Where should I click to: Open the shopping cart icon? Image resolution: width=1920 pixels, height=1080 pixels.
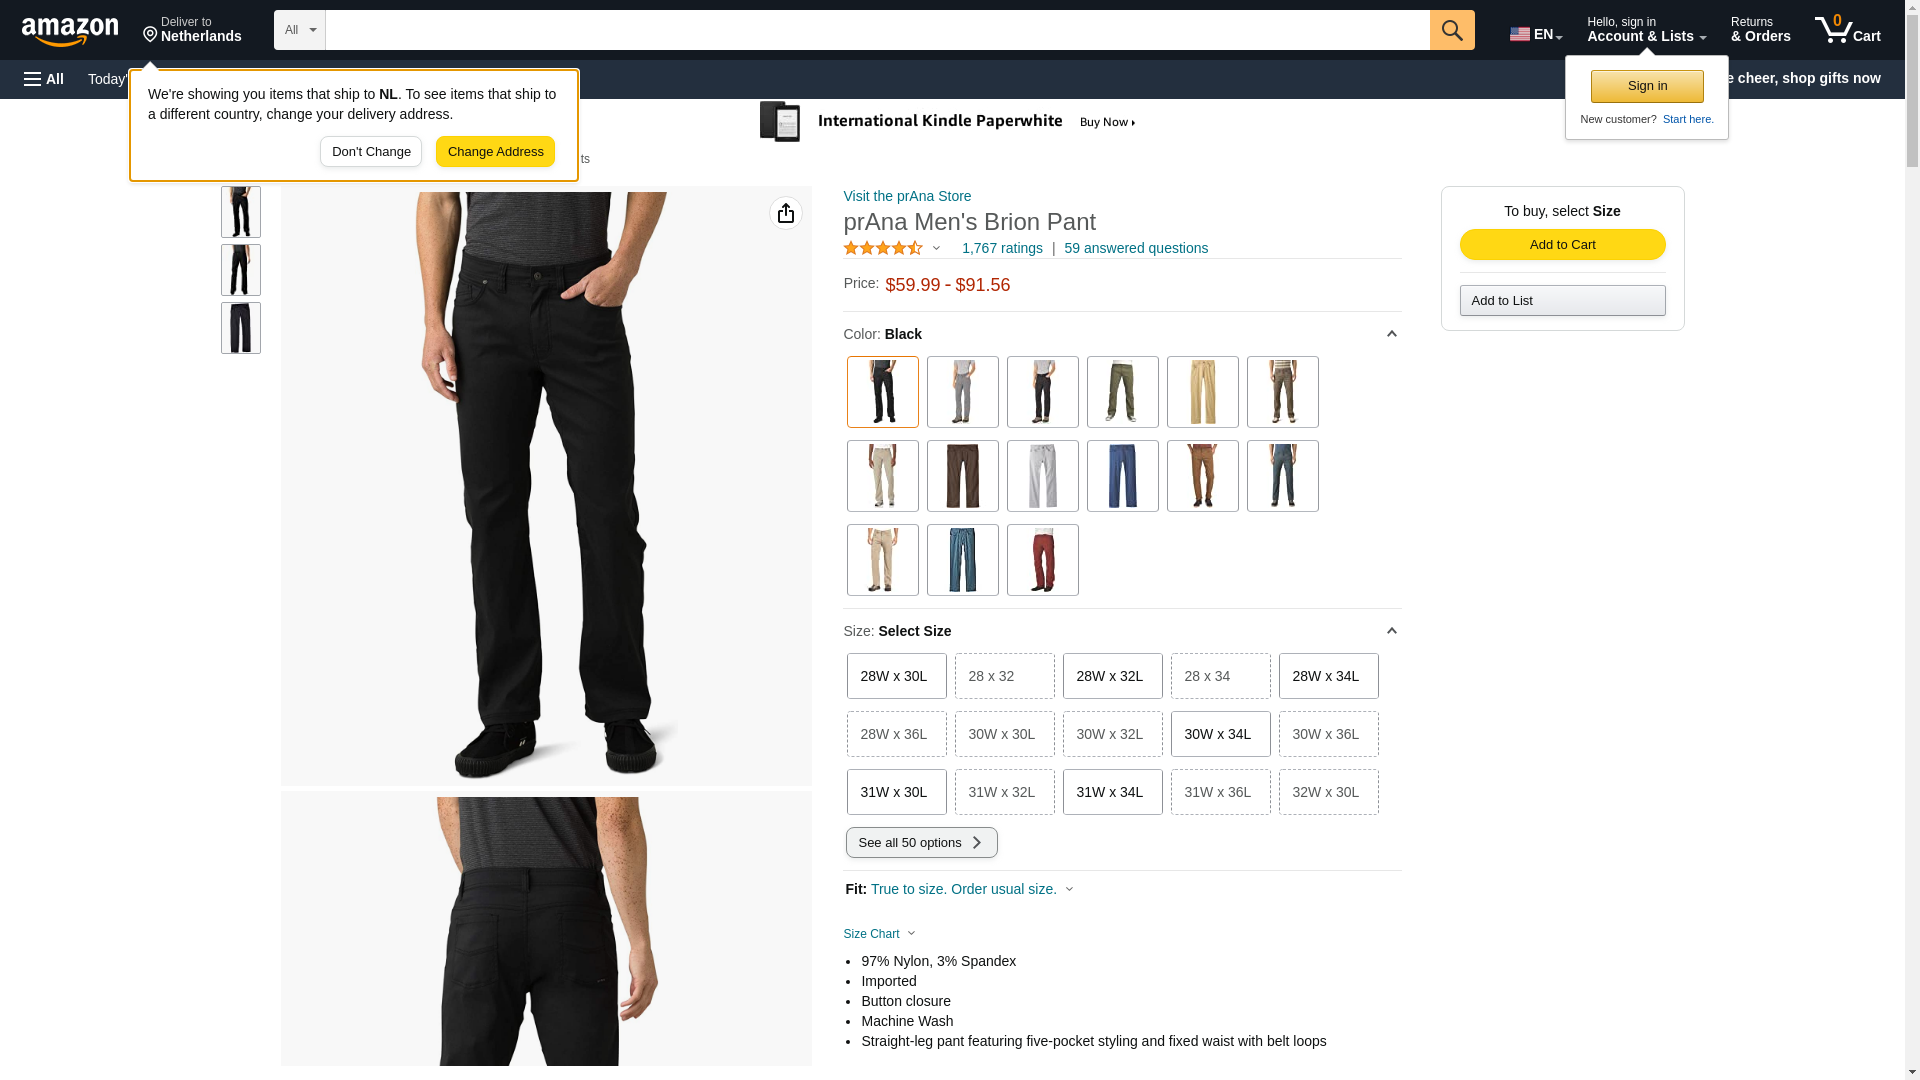[1848, 30]
